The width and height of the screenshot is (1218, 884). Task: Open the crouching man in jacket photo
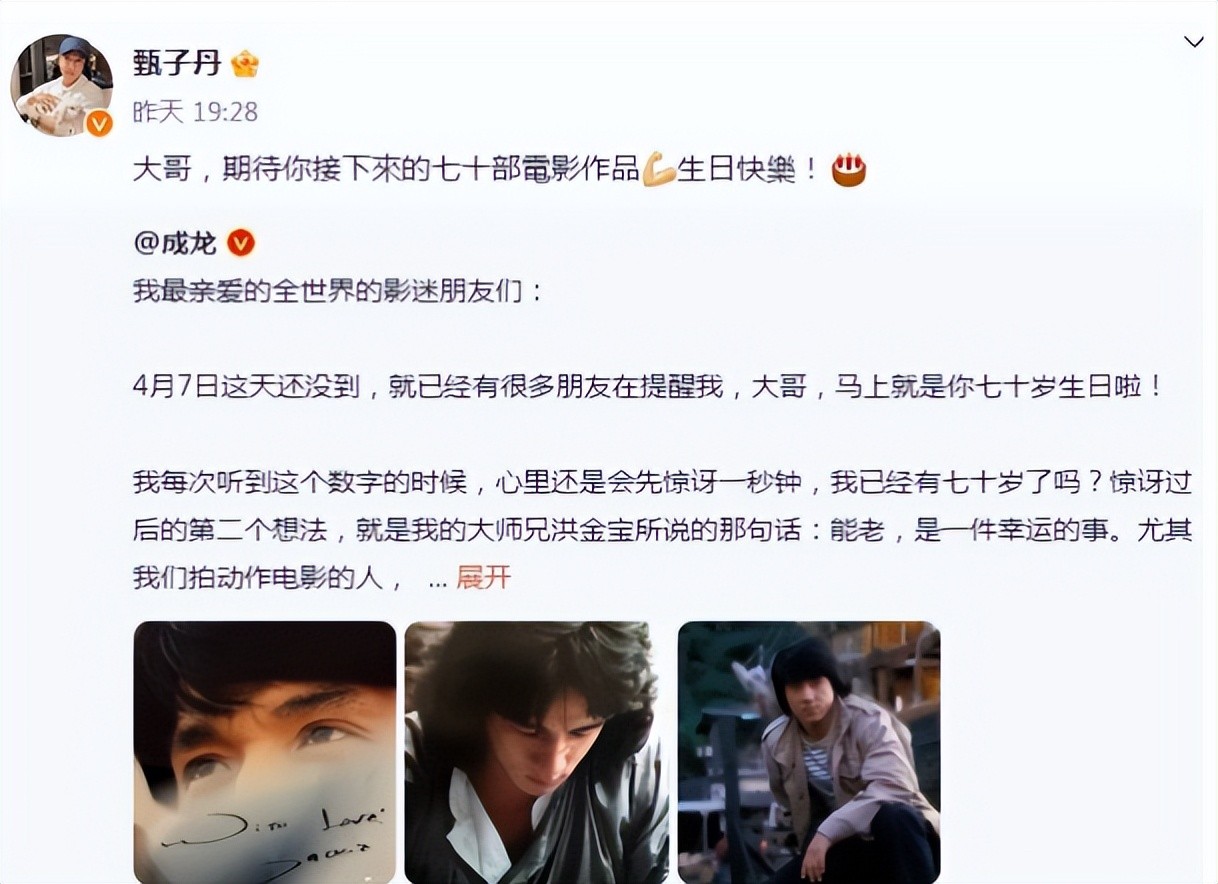[809, 752]
